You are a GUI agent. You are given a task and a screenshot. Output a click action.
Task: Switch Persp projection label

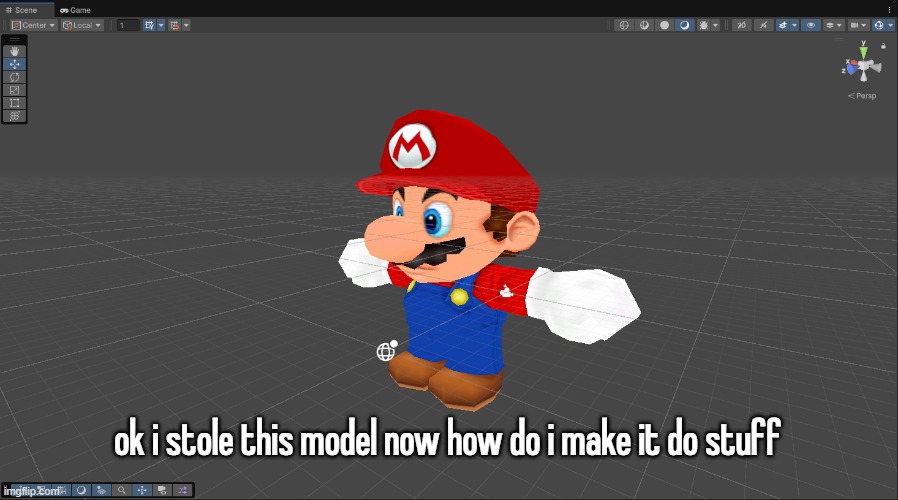point(862,96)
